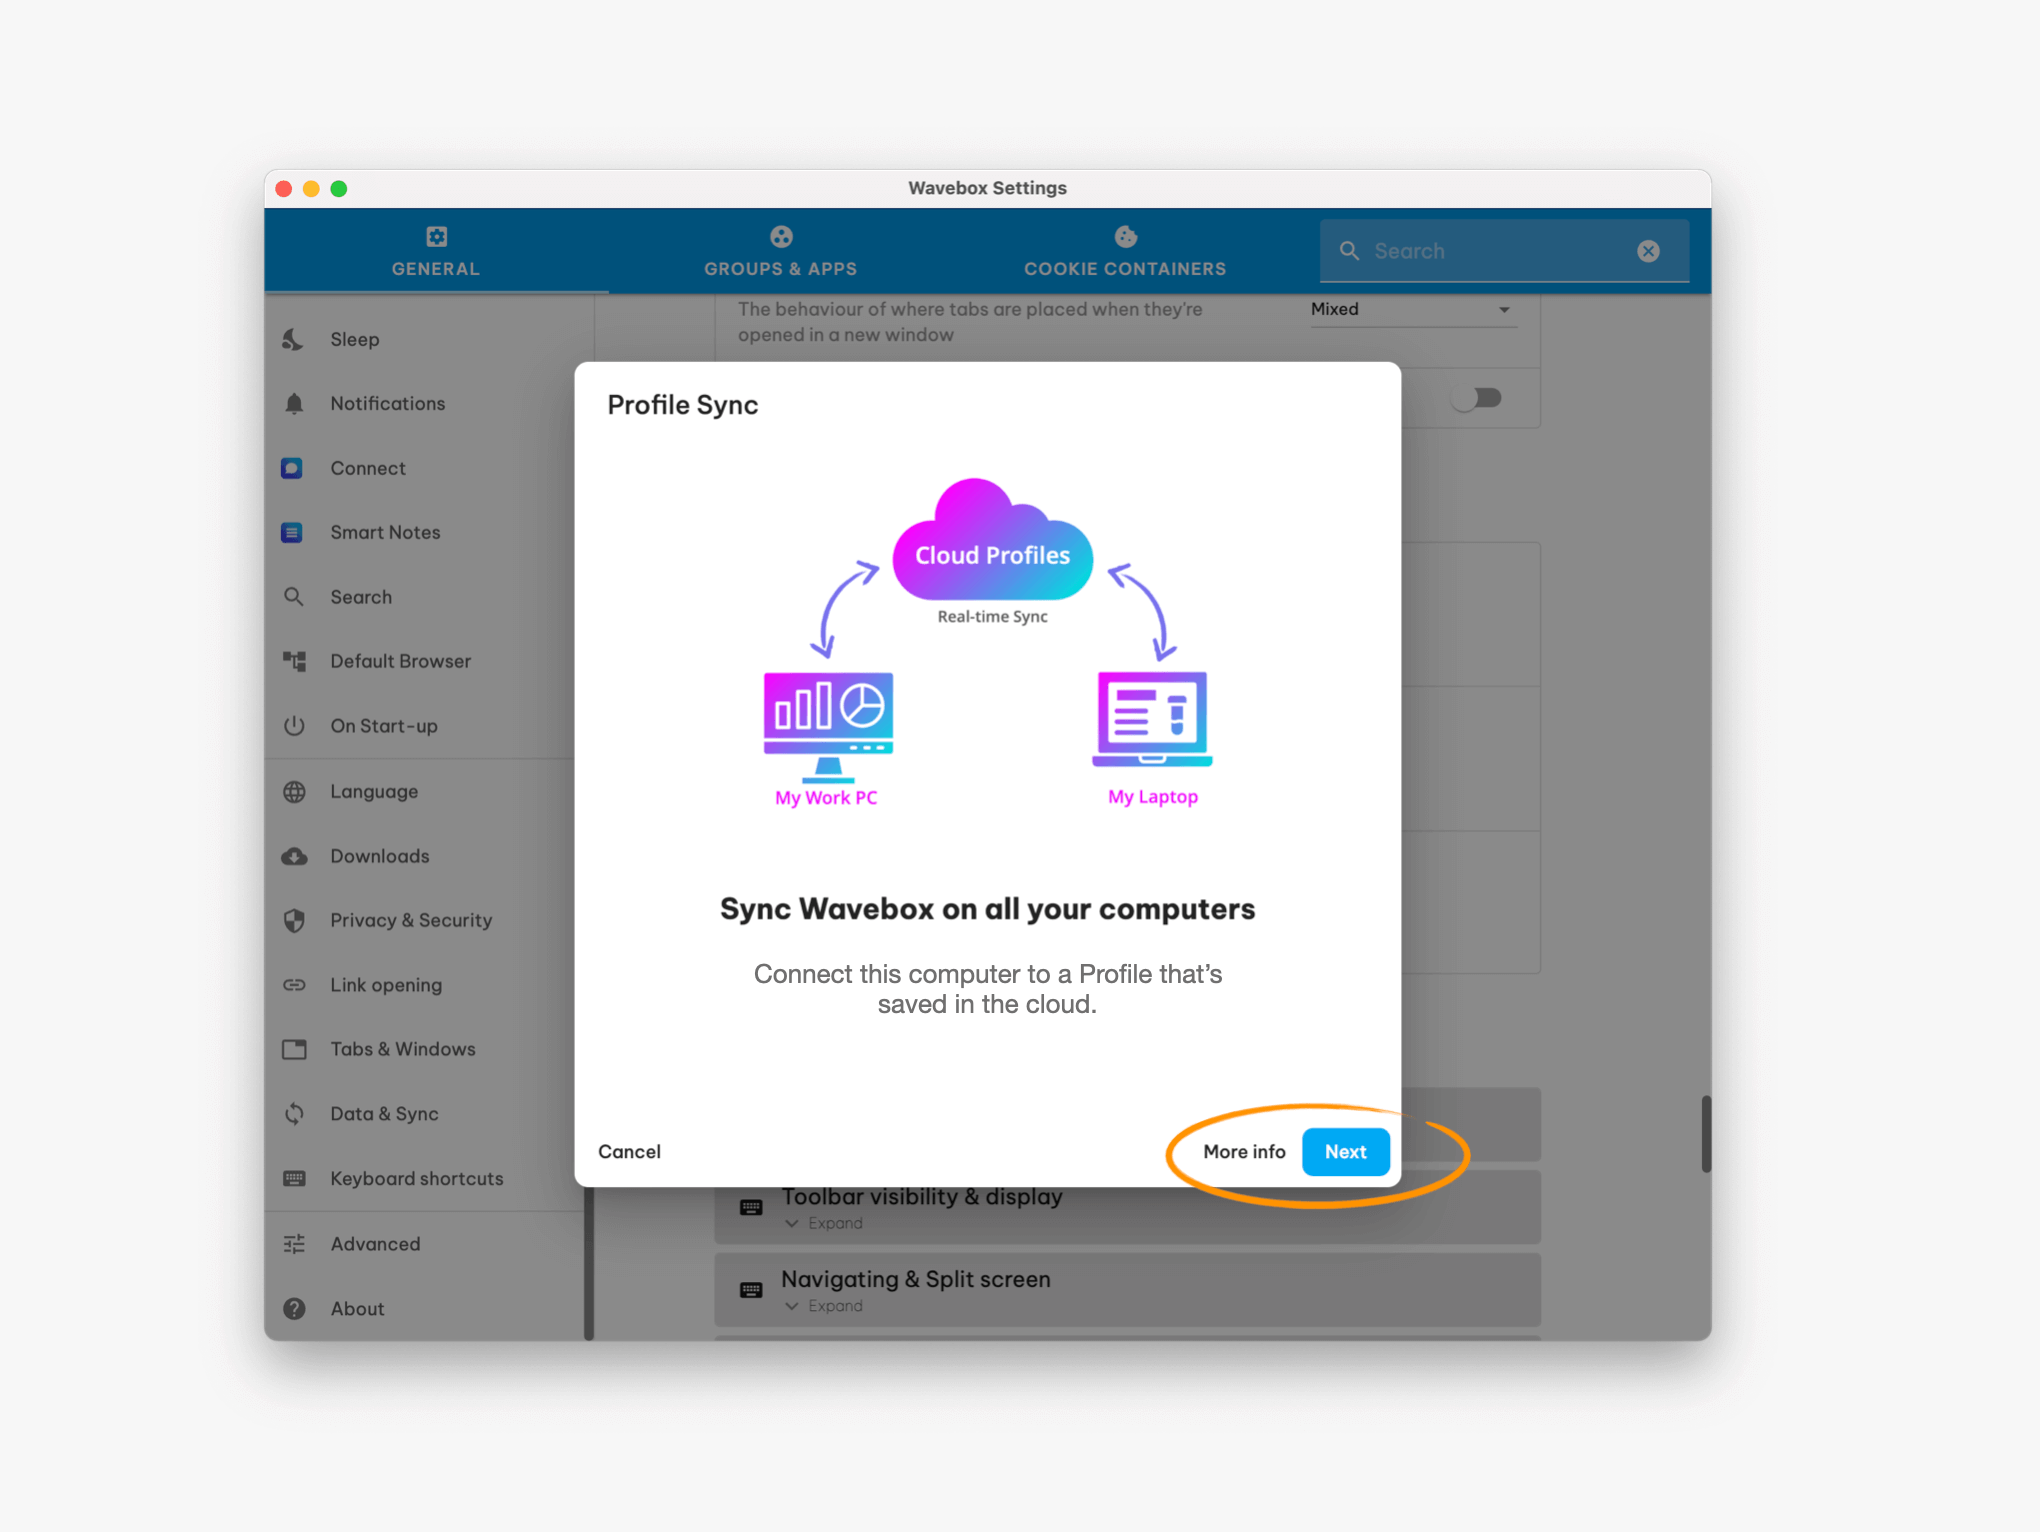The height and width of the screenshot is (1532, 2040).
Task: Click the Cookie Containers cookie icon
Action: tap(1125, 236)
